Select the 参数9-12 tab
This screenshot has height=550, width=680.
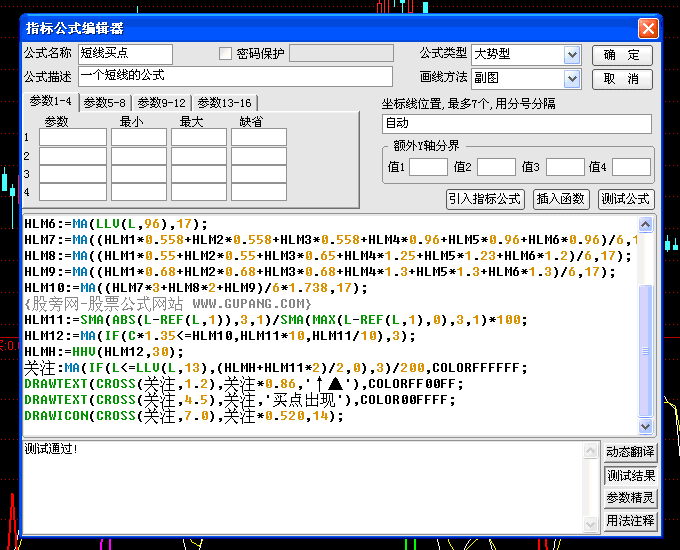(x=161, y=102)
